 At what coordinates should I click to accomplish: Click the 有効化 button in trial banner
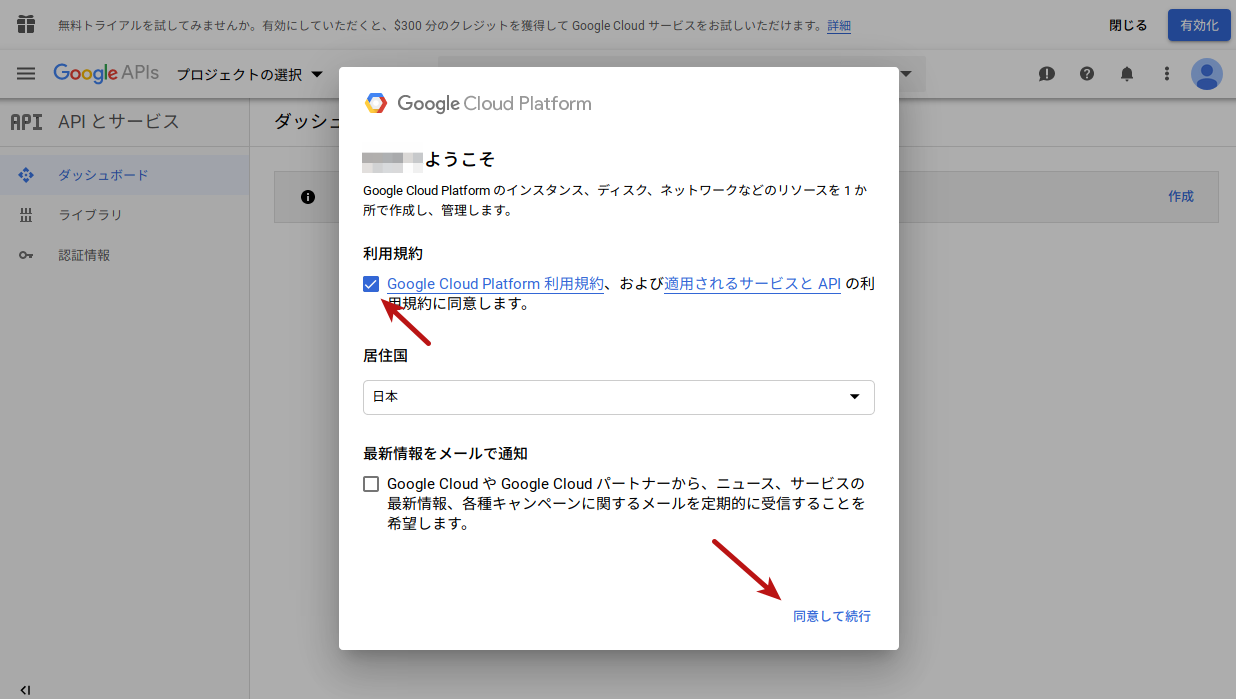tap(1198, 25)
